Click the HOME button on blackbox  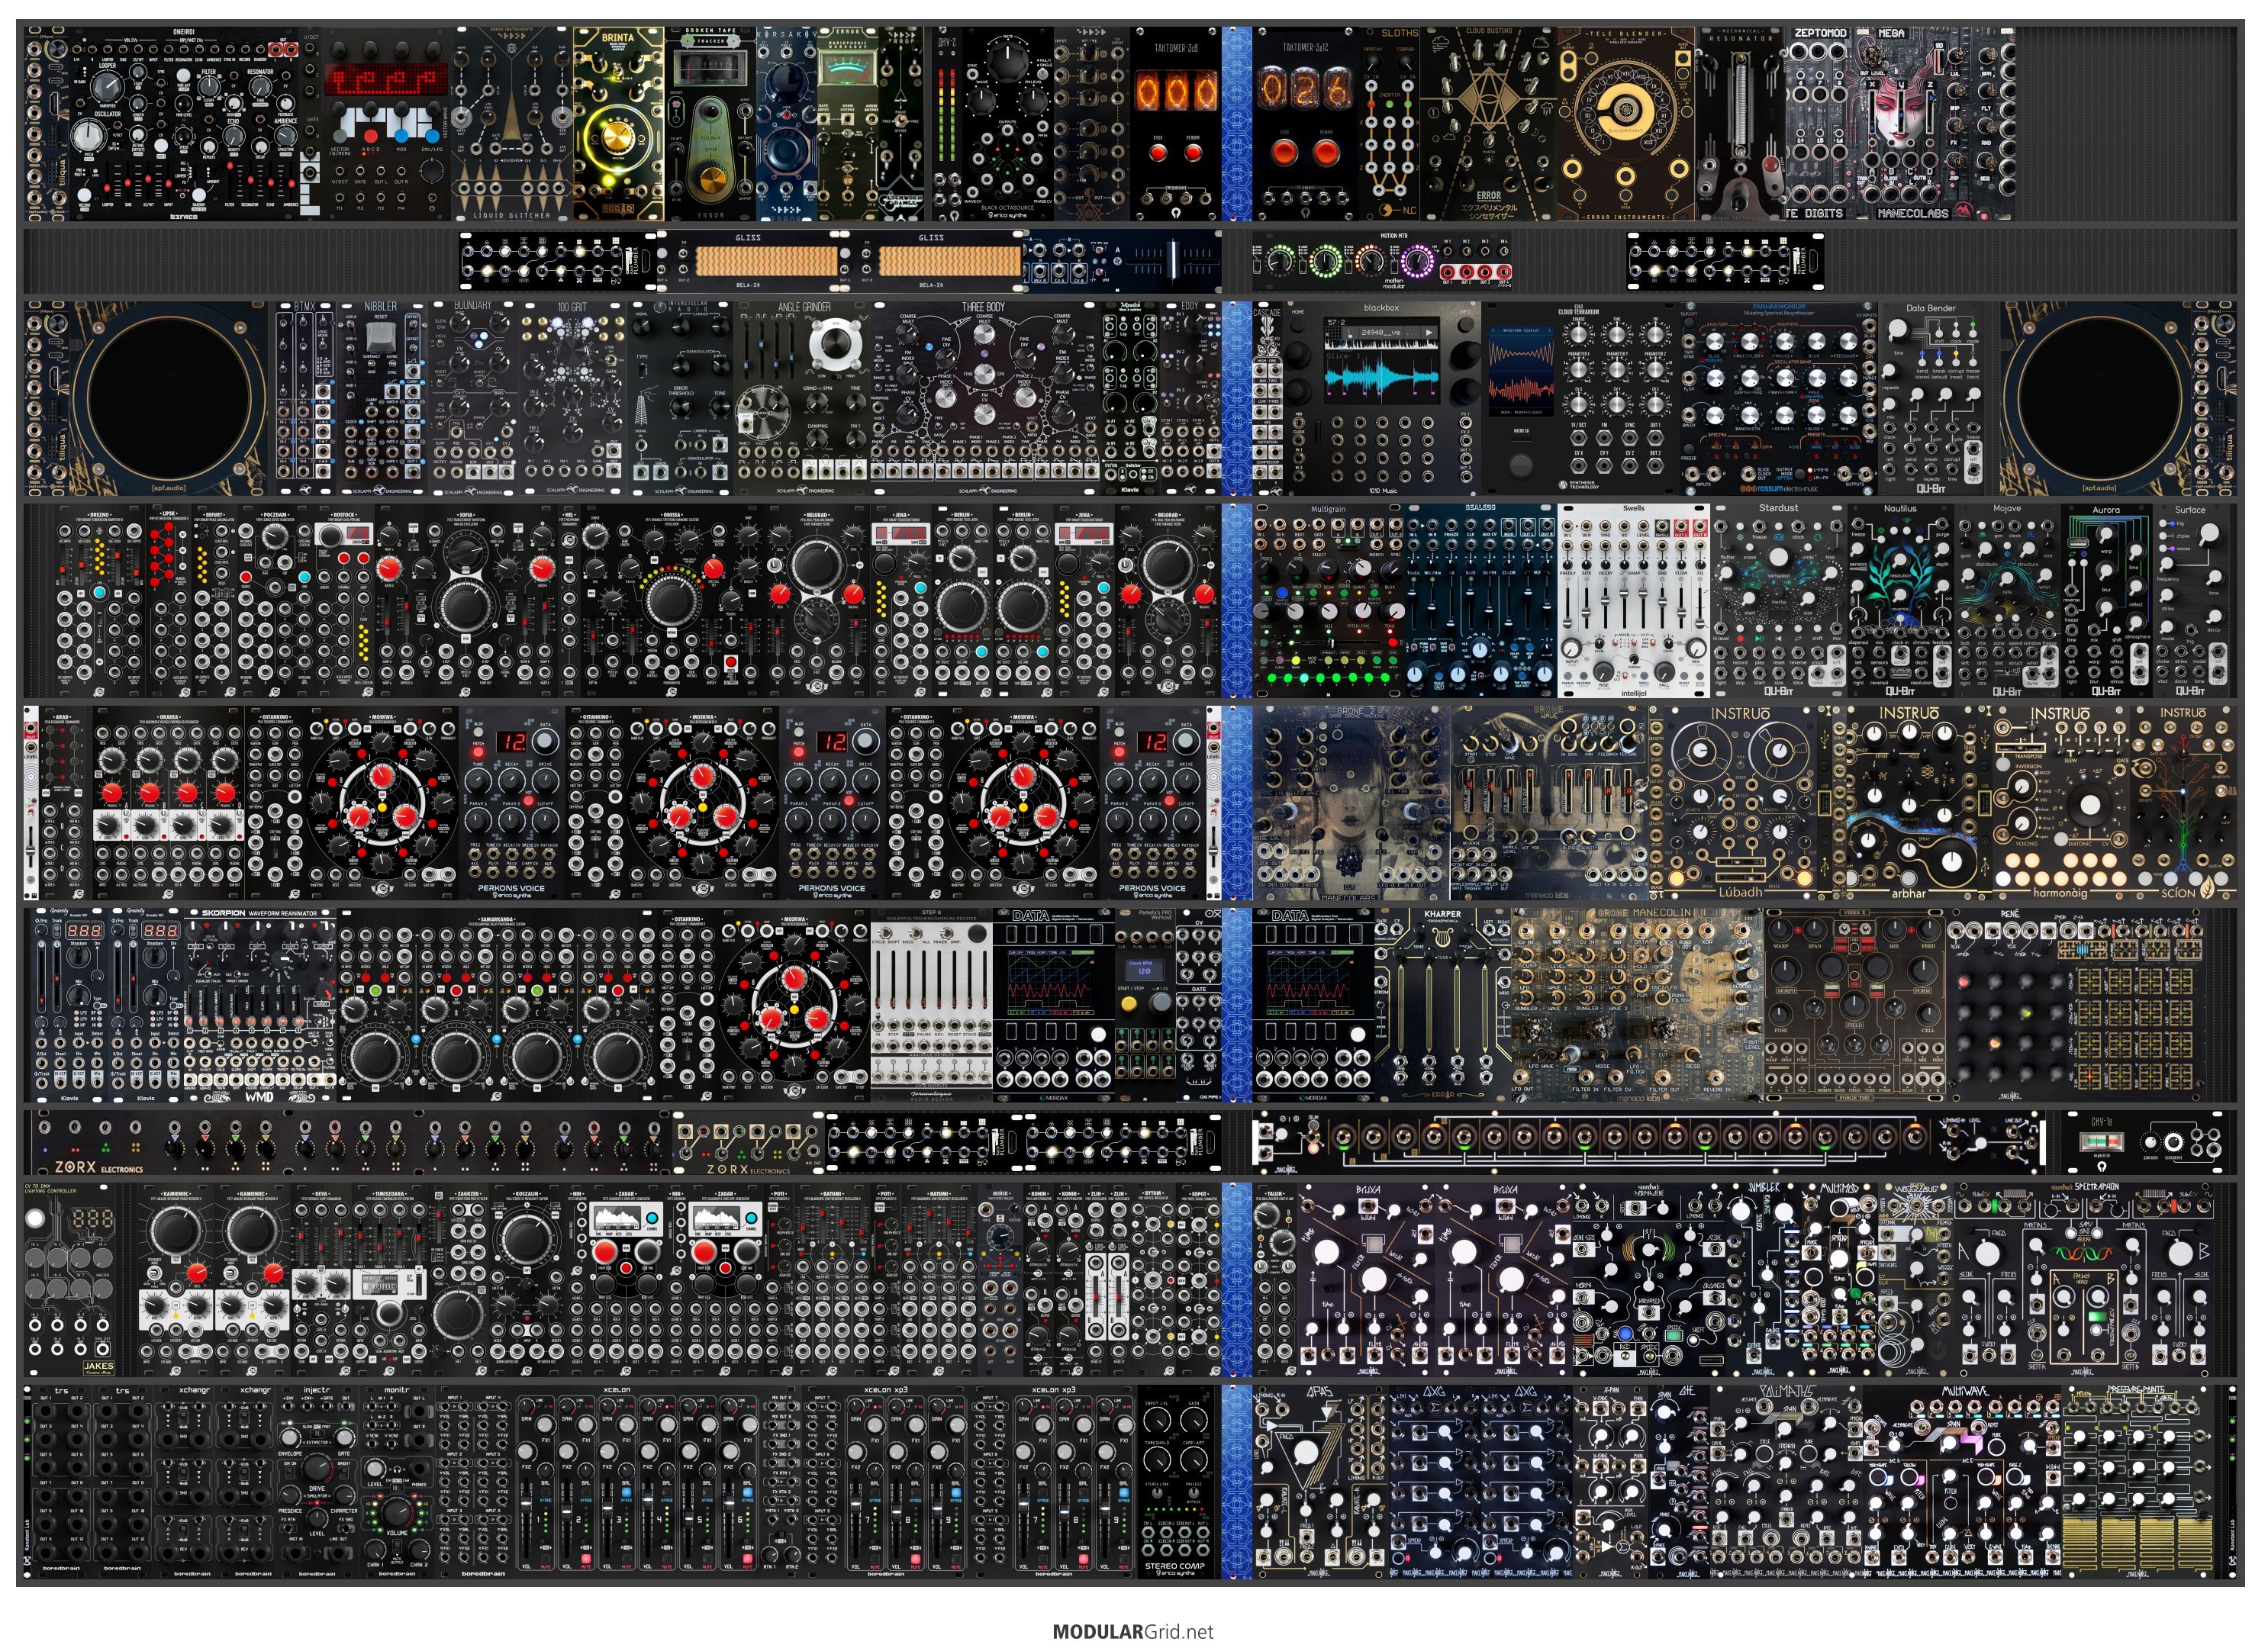[x=1298, y=326]
